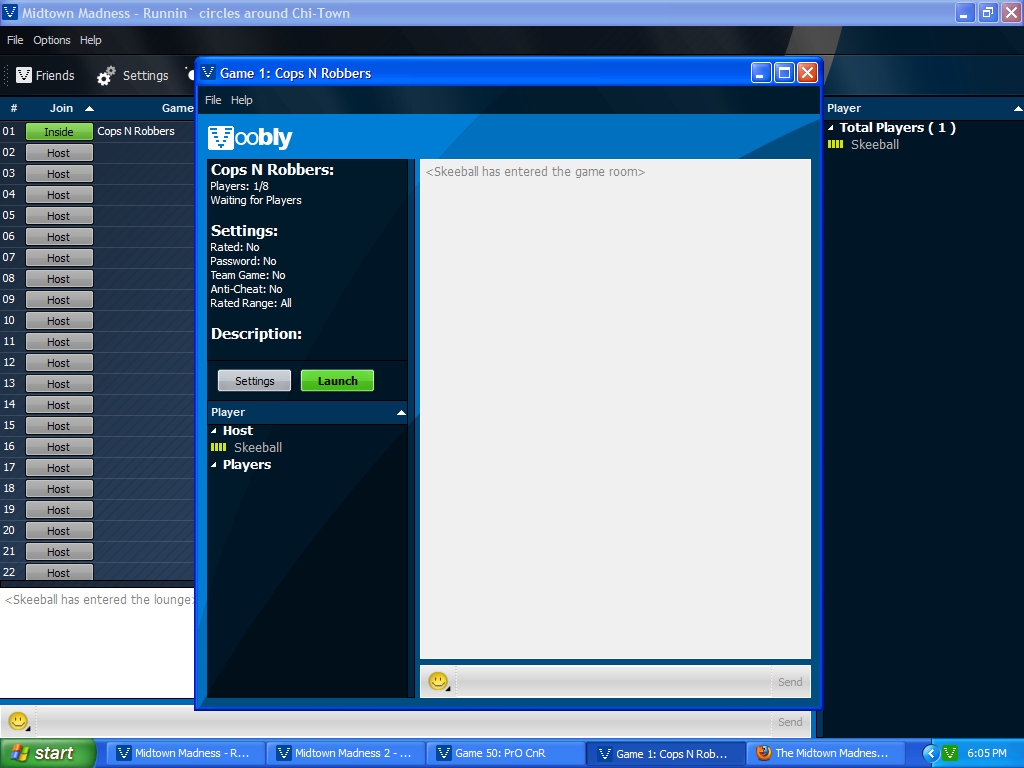Click the Voobly icon in the game window title bar
Image resolution: width=1024 pixels, height=768 pixels.
pos(208,72)
